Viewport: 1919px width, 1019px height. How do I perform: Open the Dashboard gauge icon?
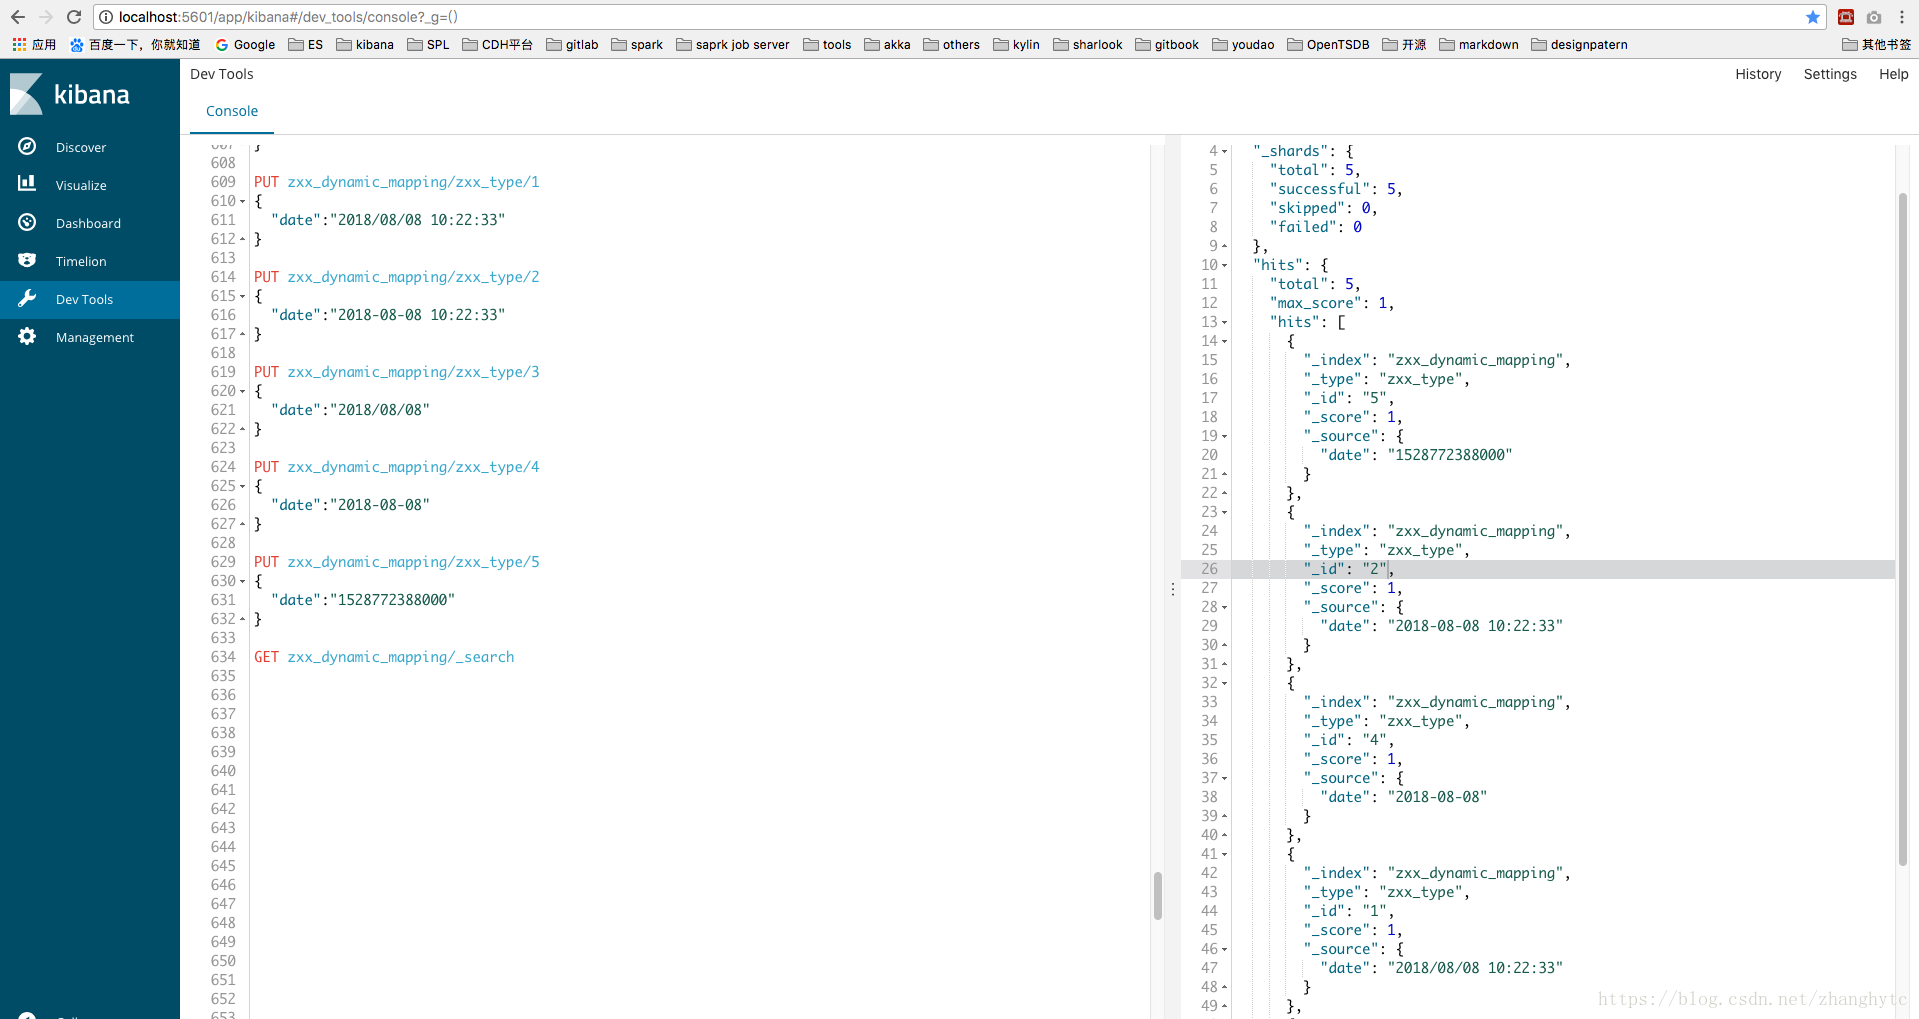point(27,222)
